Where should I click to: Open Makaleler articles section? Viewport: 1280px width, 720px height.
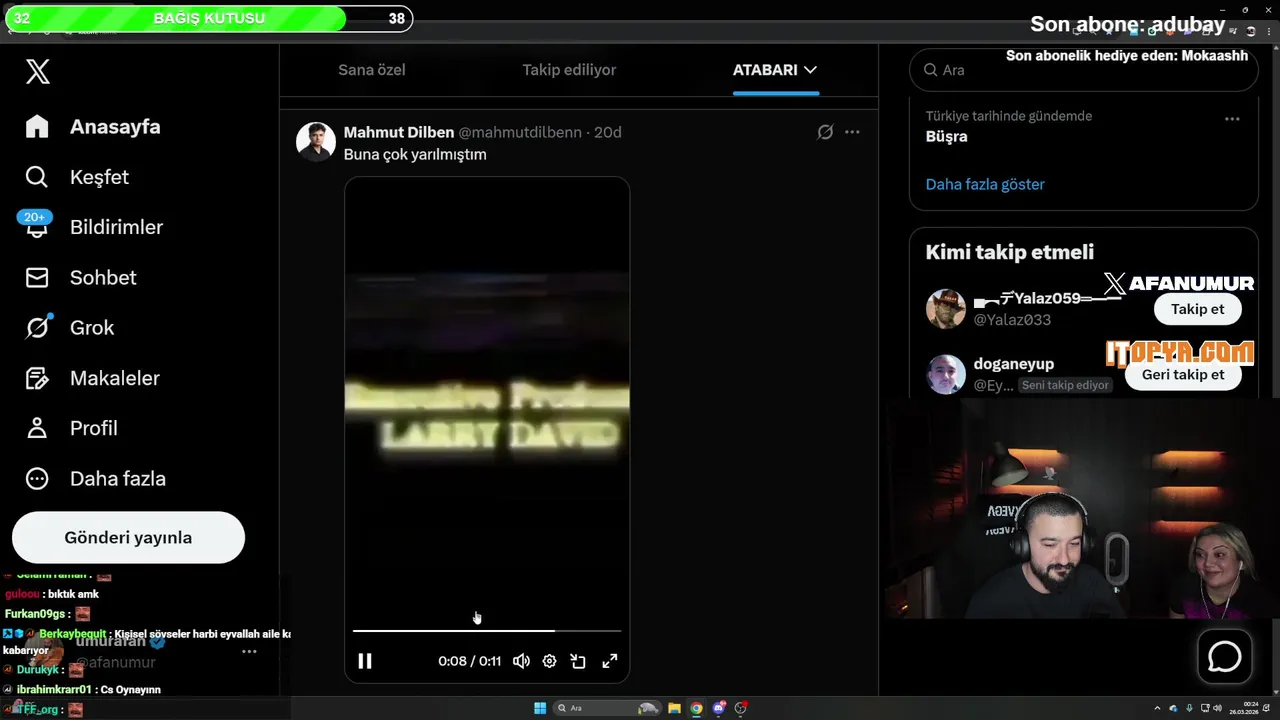92,378
